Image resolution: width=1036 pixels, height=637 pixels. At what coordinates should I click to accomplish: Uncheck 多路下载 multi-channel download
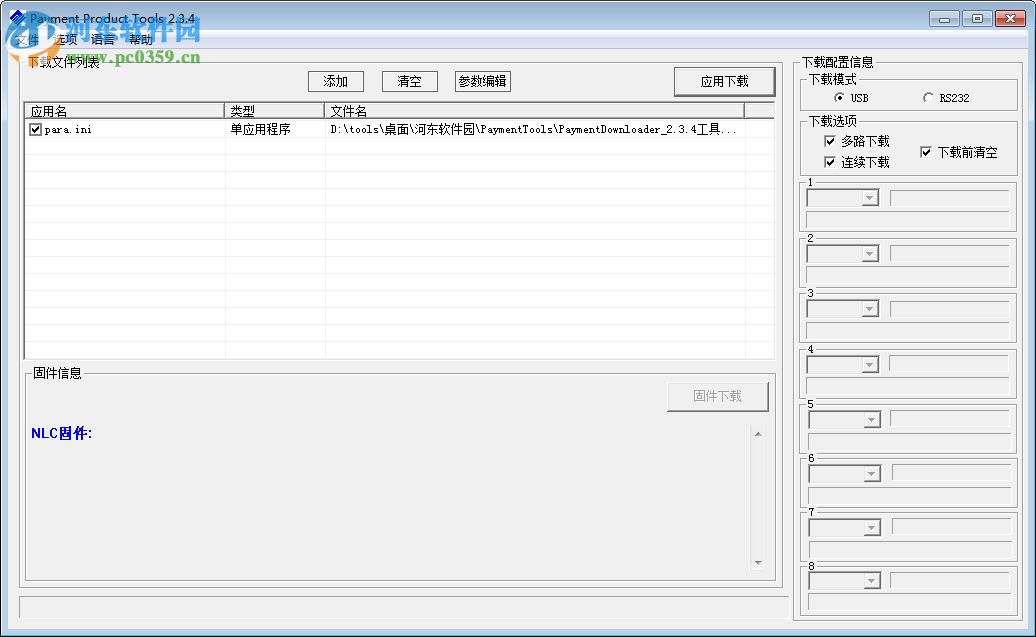830,141
